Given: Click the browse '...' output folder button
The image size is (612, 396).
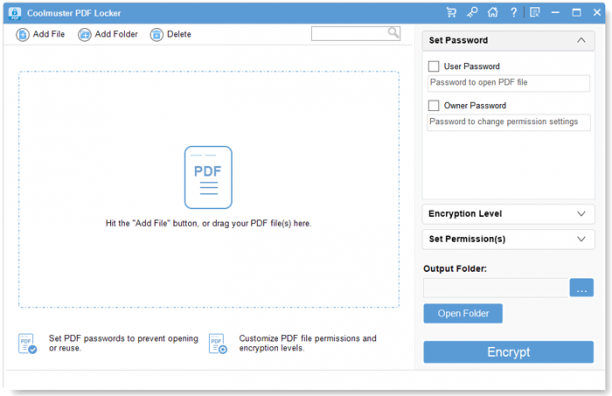Looking at the screenshot, I should pyautogui.click(x=582, y=288).
